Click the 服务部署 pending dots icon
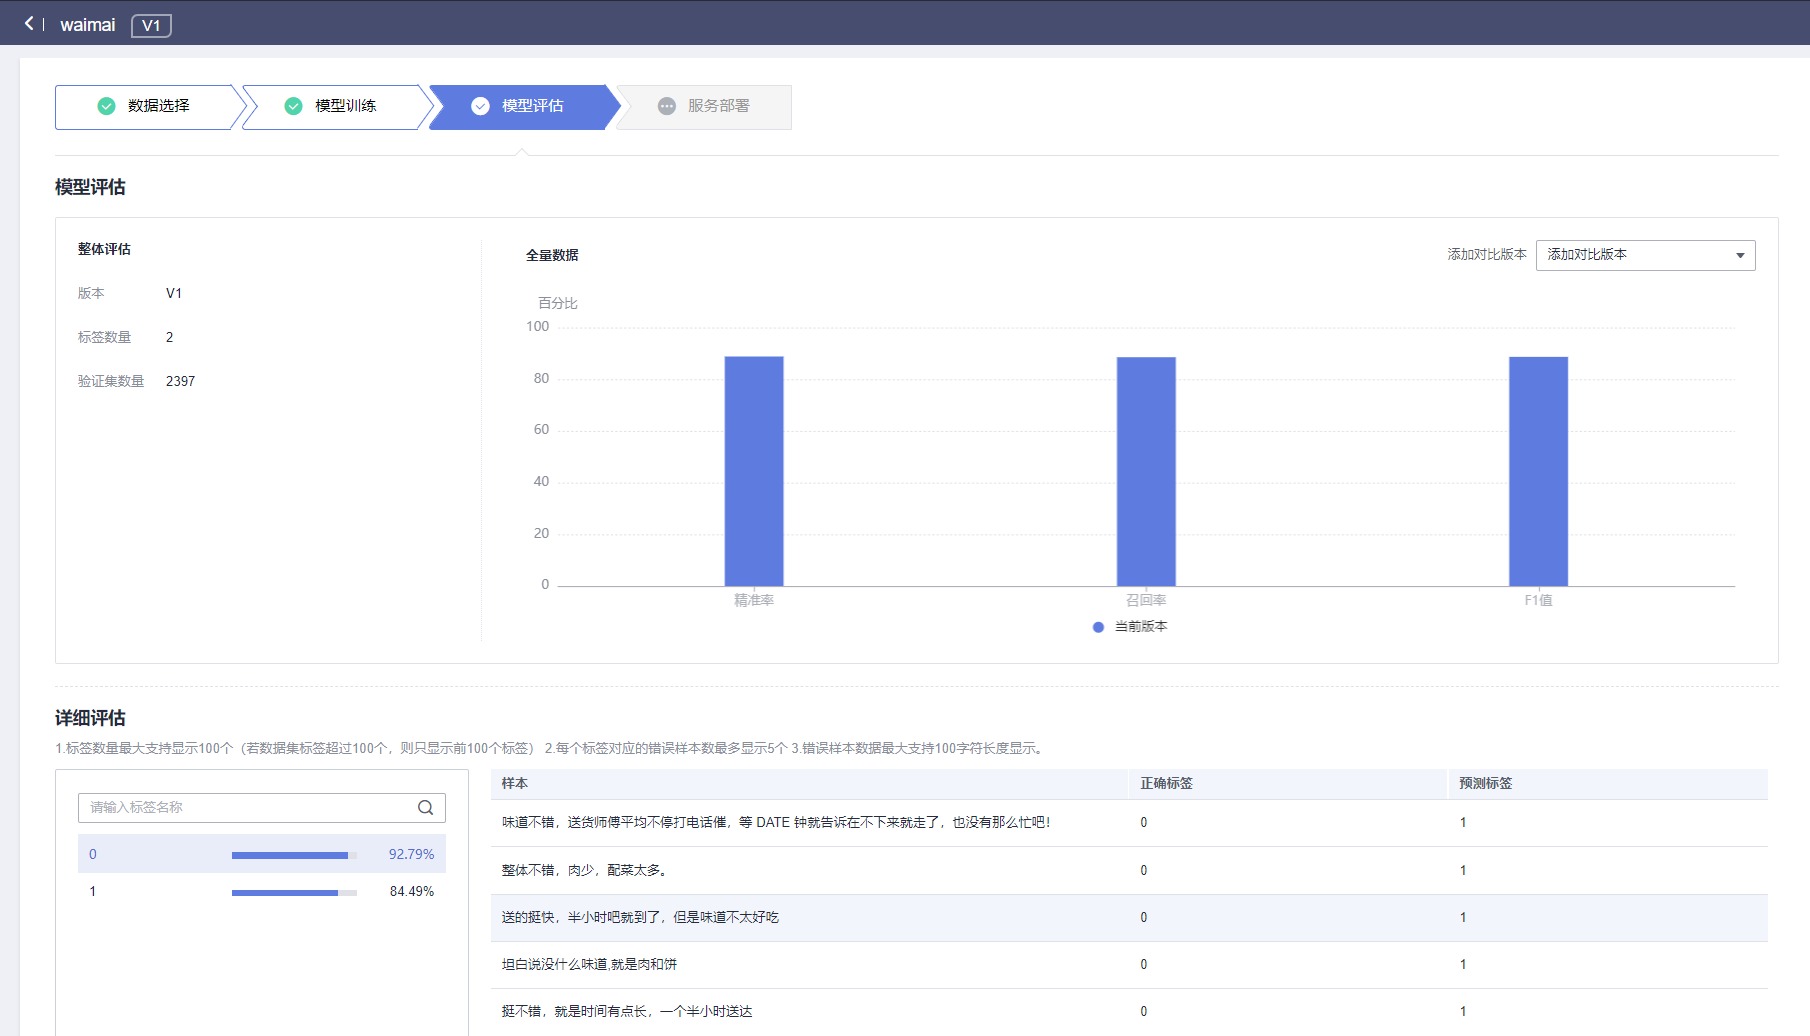The height and width of the screenshot is (1036, 1810). pos(666,106)
